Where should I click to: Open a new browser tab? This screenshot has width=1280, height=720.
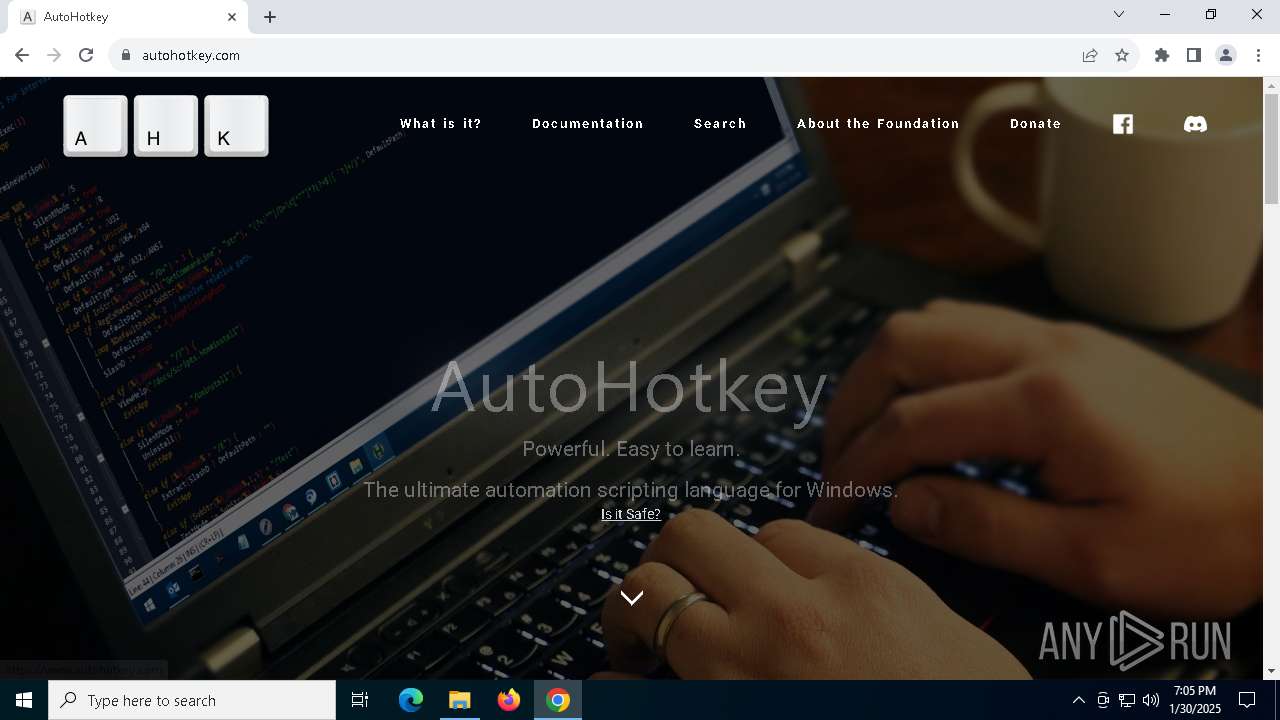tap(270, 17)
